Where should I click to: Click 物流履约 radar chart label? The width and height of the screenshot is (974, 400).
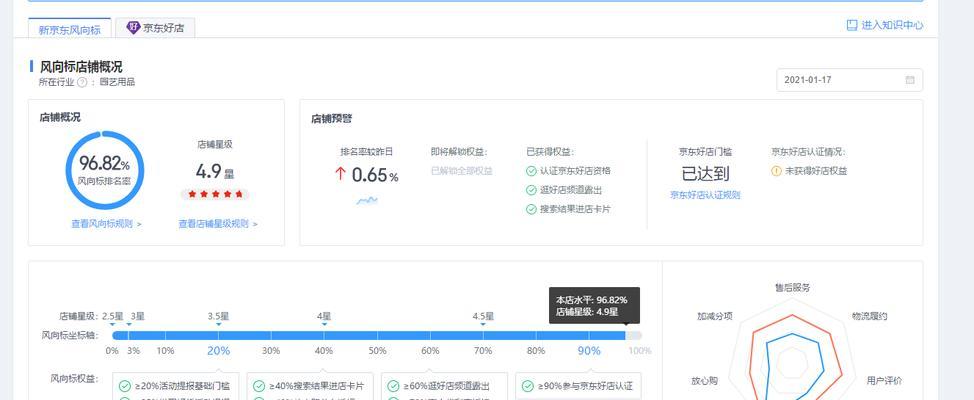pos(869,316)
